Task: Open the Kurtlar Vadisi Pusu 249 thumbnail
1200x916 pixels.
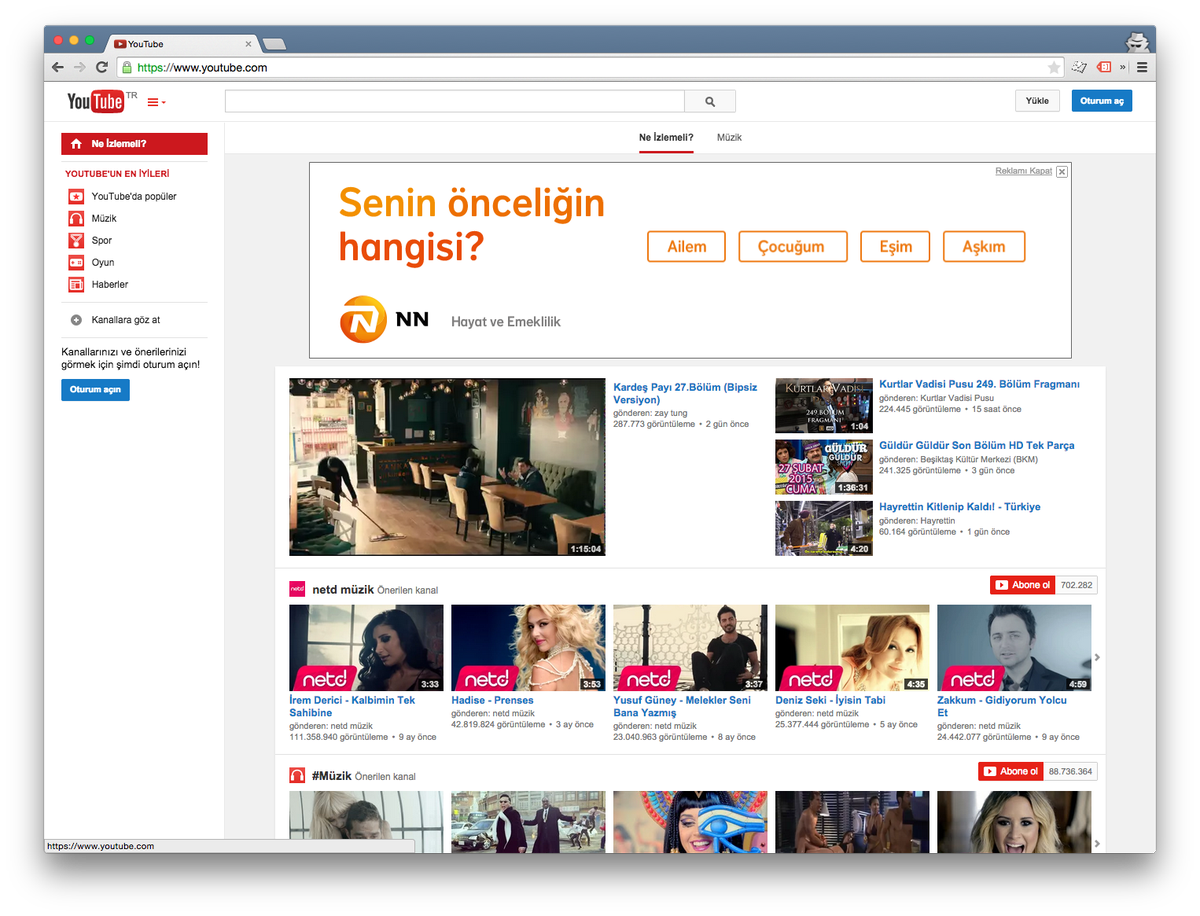Action: point(824,405)
